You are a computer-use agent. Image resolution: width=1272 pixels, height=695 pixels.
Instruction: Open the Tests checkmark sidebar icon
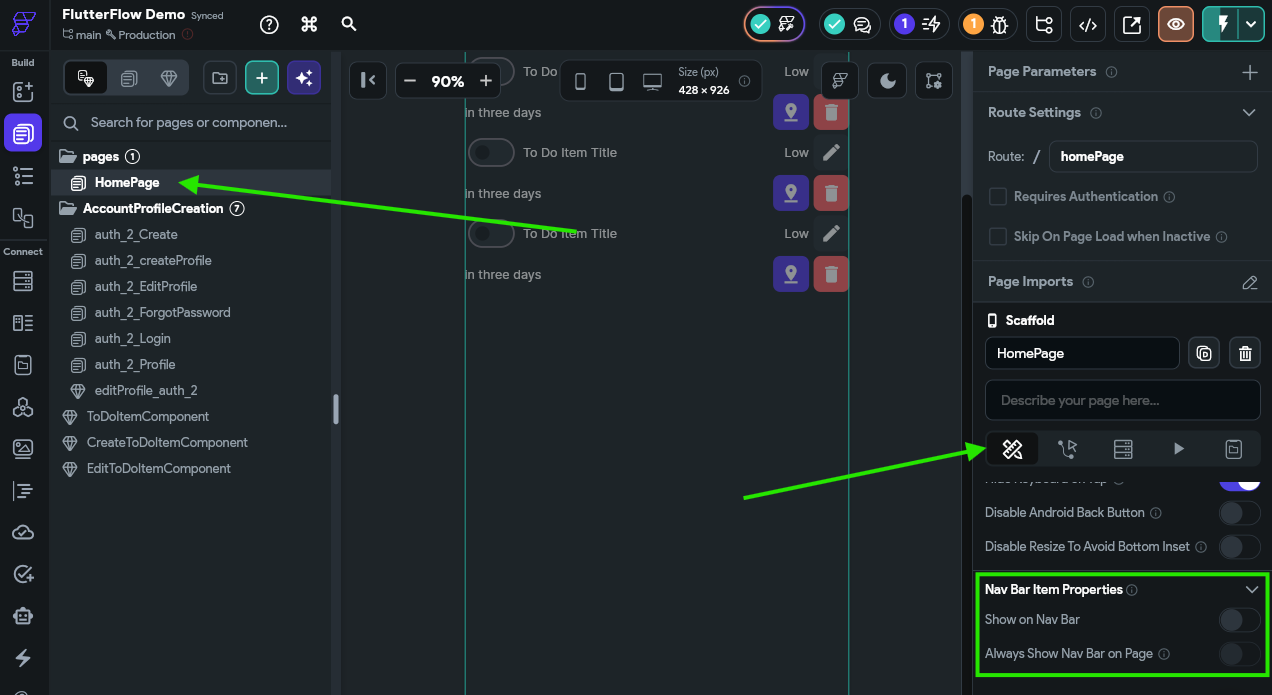coord(22,574)
